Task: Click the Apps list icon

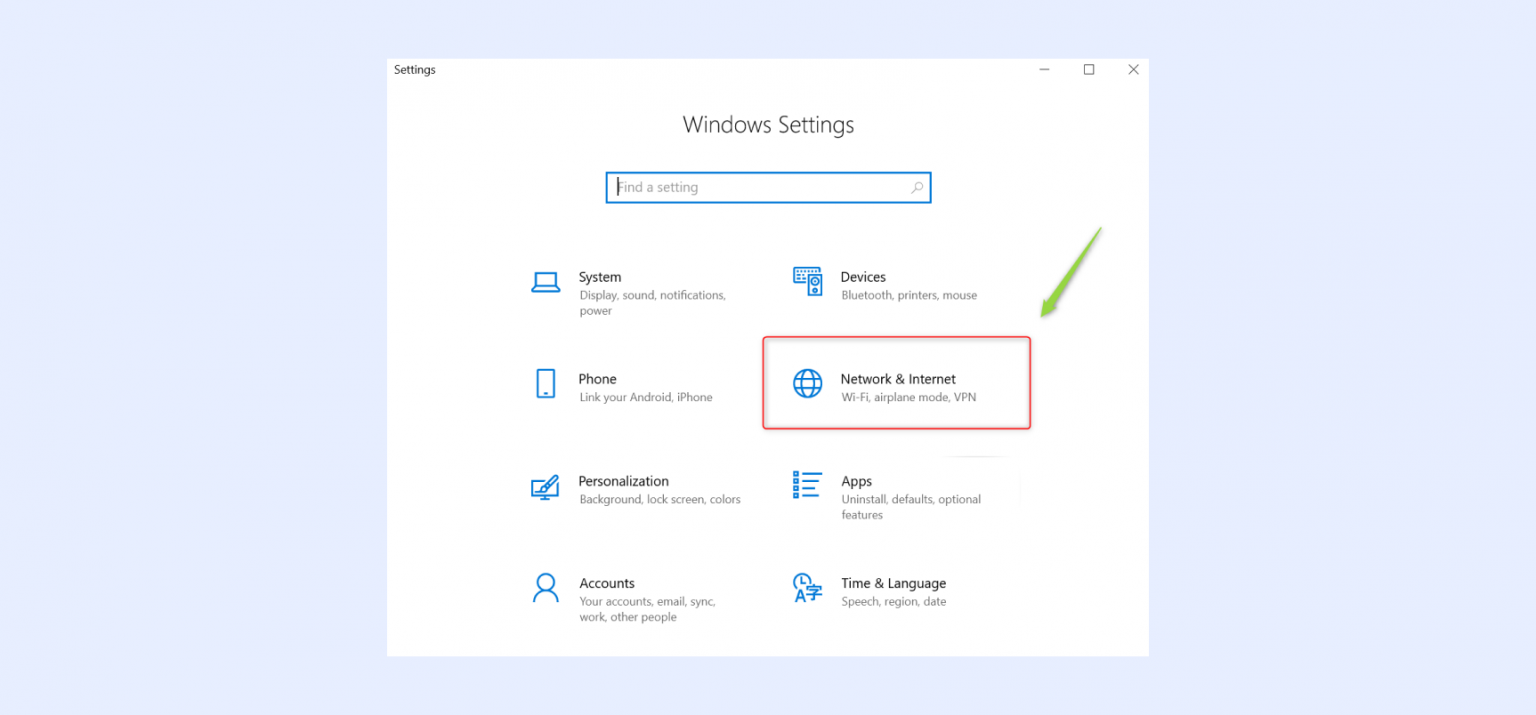Action: tap(807, 486)
